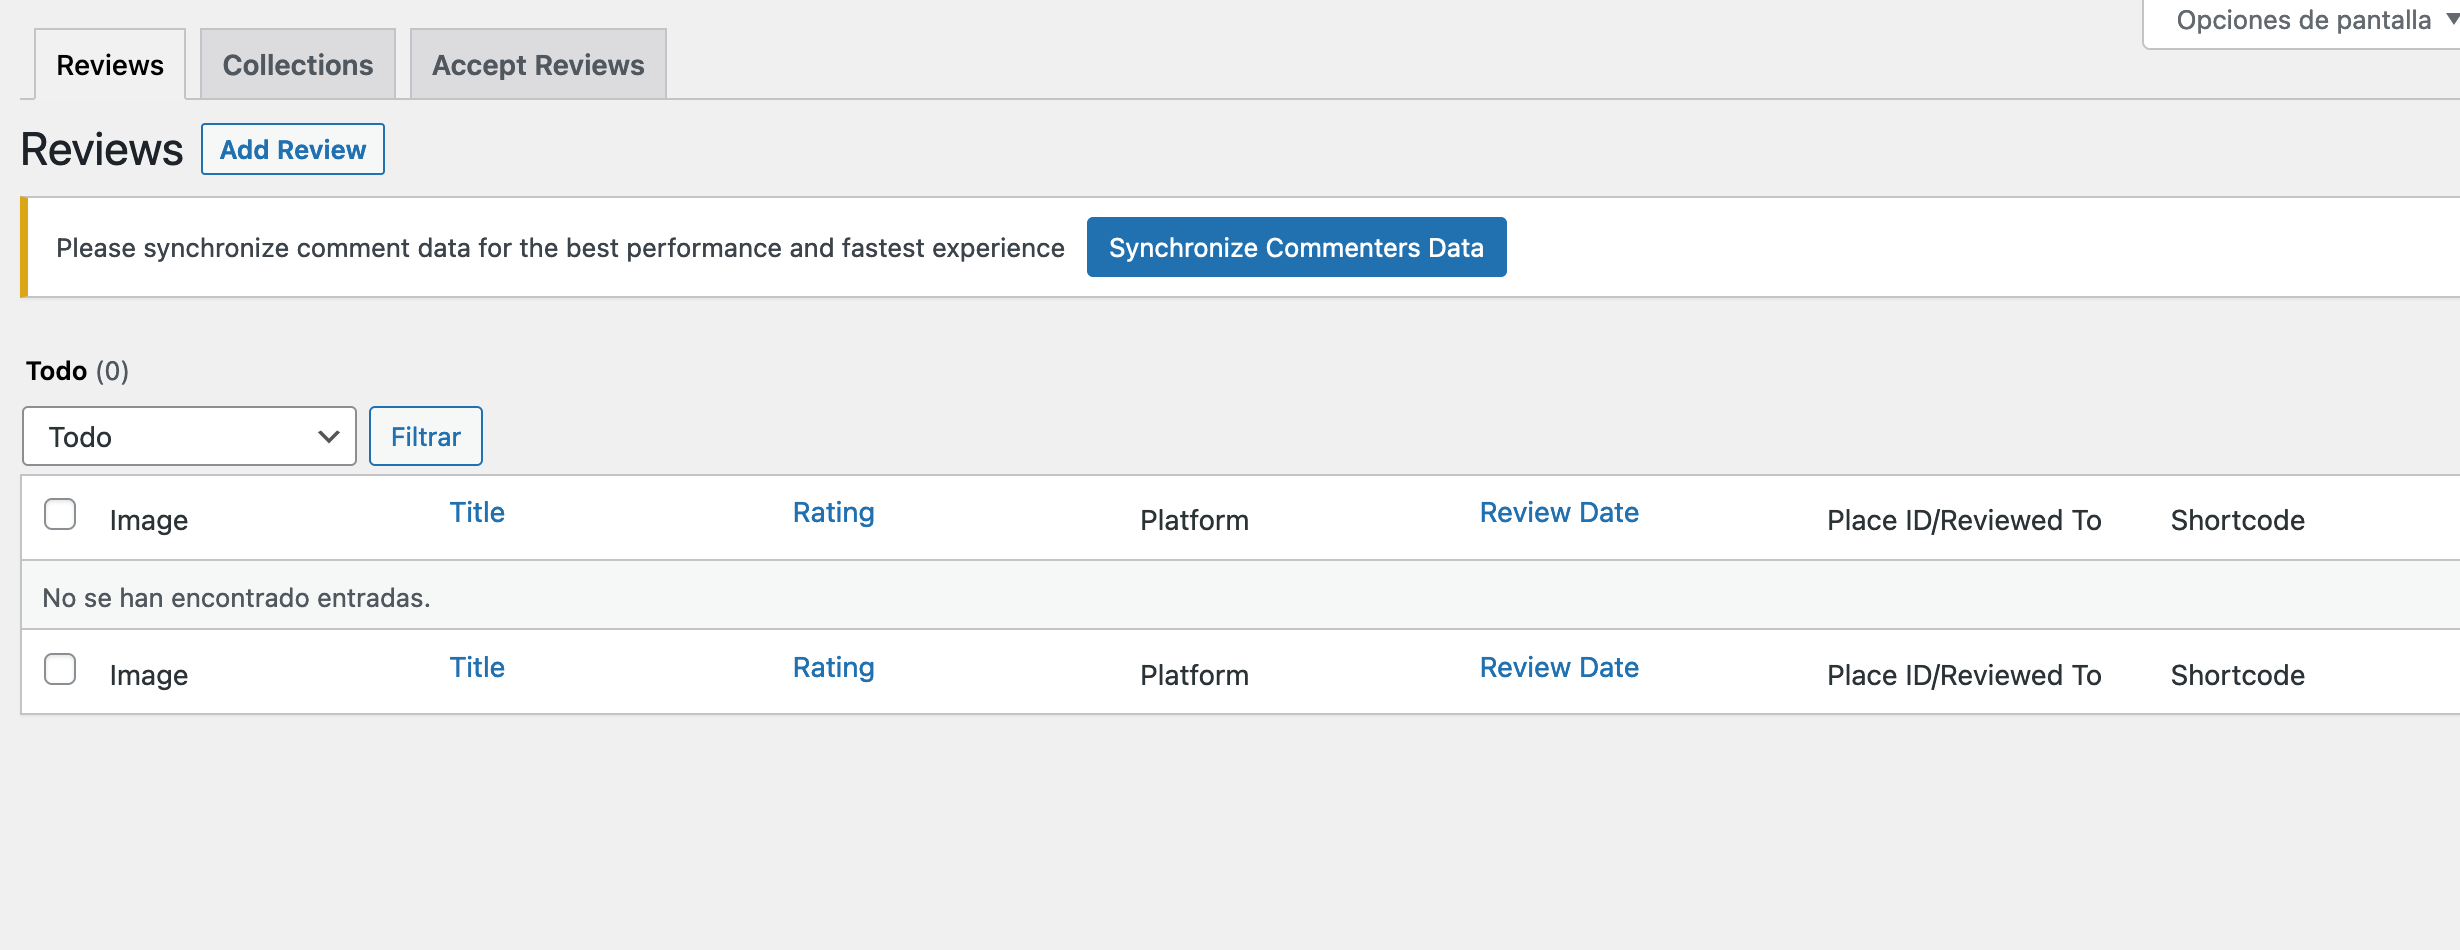Click the header Platform column label
The height and width of the screenshot is (950, 2460).
(1194, 520)
